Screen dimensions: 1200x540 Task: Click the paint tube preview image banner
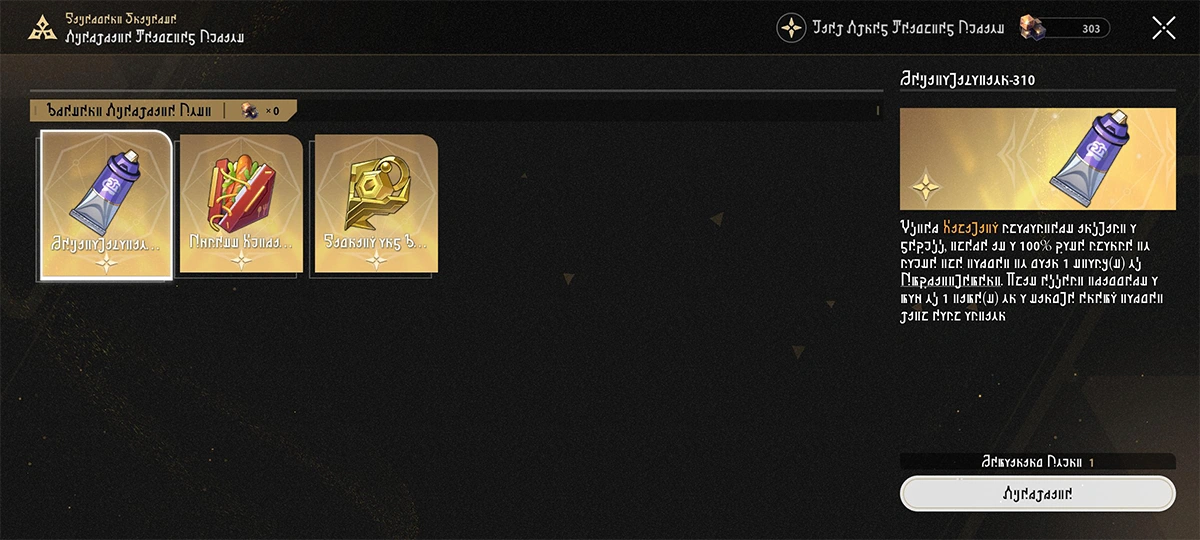coord(1038,159)
